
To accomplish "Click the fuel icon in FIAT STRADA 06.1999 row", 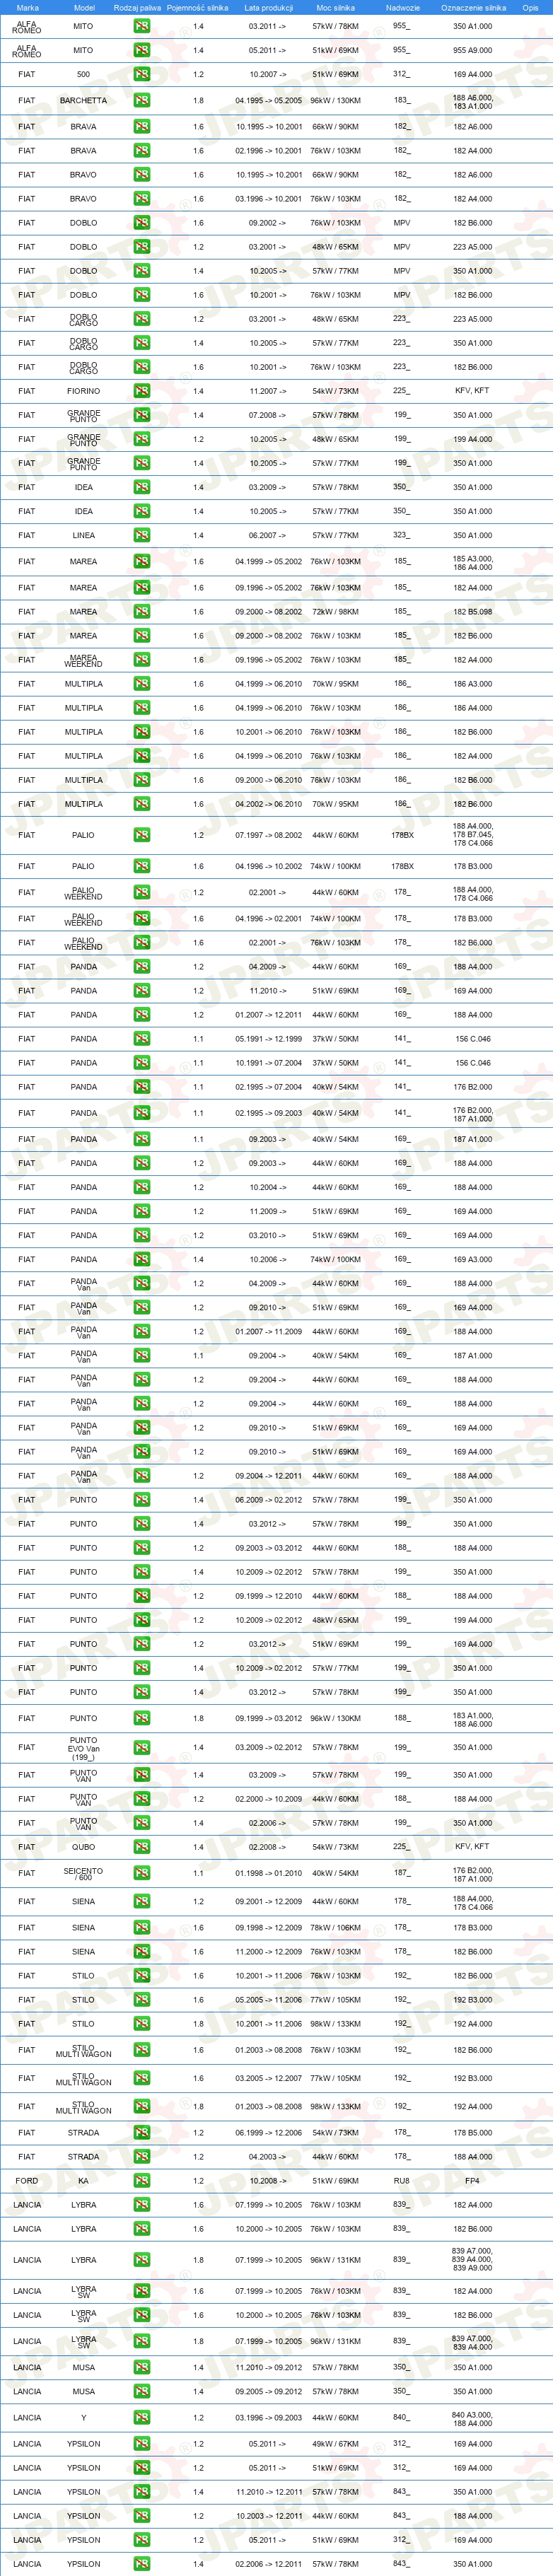I will pos(142,2133).
